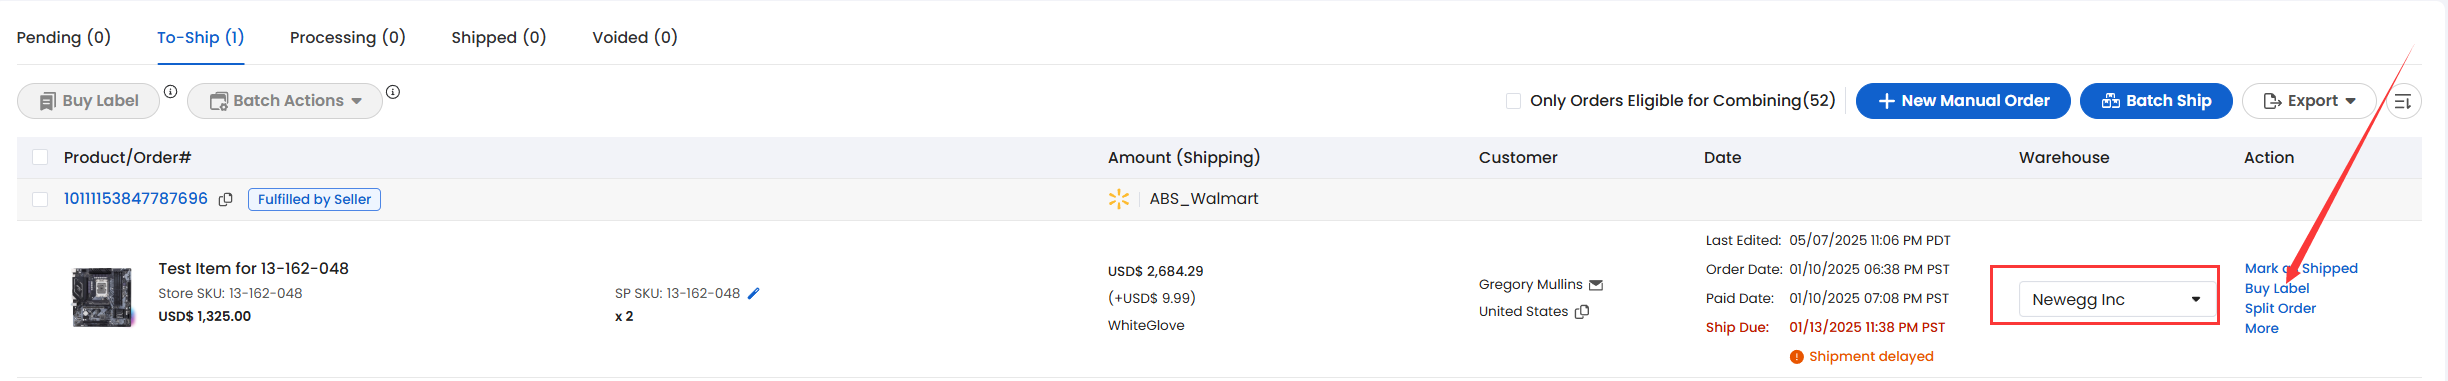2448x381 pixels.
Task: Open info icon beside Buy Label
Action: [171, 92]
